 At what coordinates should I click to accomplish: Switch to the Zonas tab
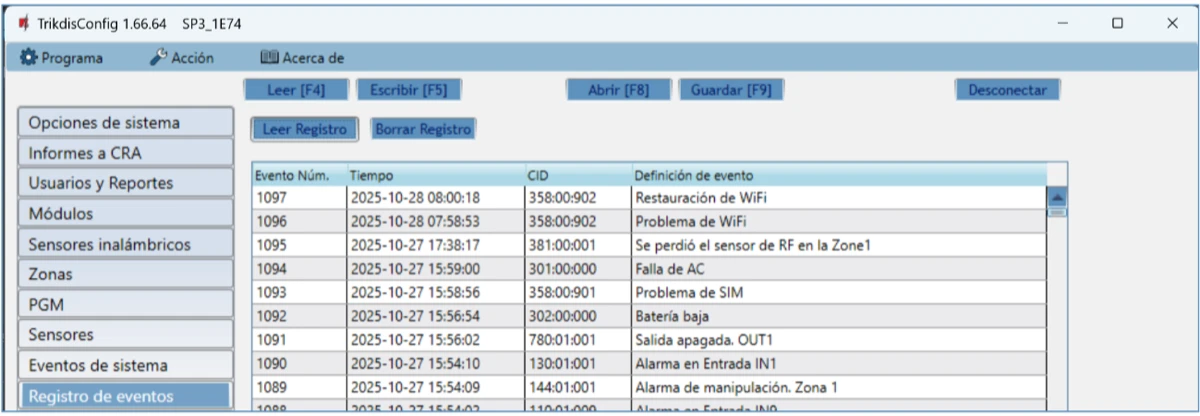125,274
